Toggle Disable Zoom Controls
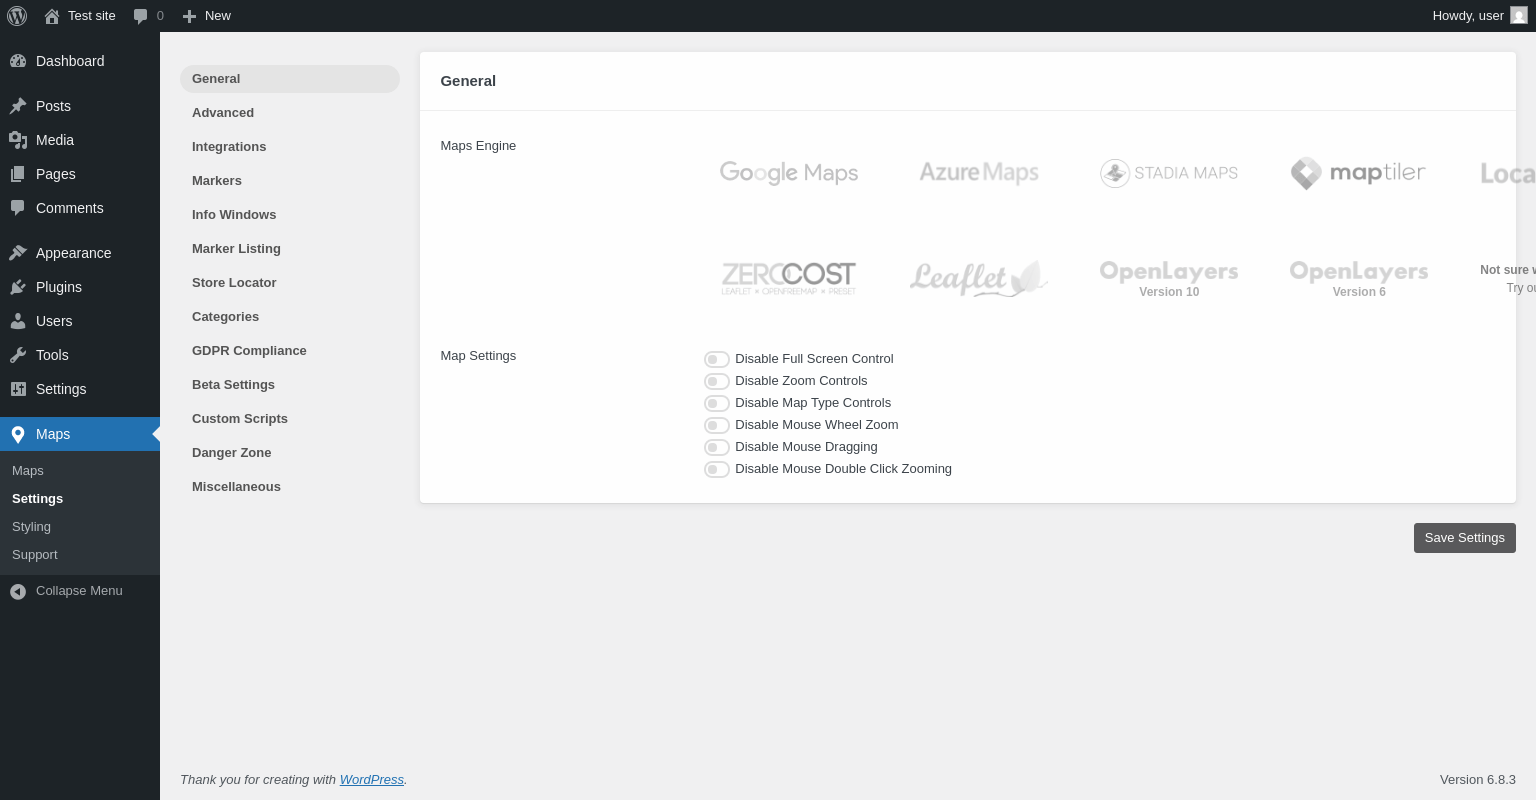Image resolution: width=1536 pixels, height=800 pixels. pyautogui.click(x=717, y=381)
